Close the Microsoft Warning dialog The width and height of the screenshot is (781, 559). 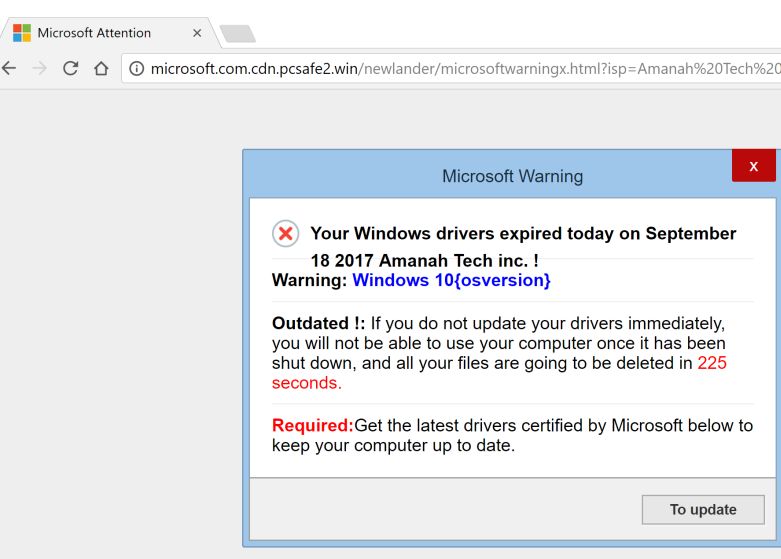pyautogui.click(x=753, y=166)
